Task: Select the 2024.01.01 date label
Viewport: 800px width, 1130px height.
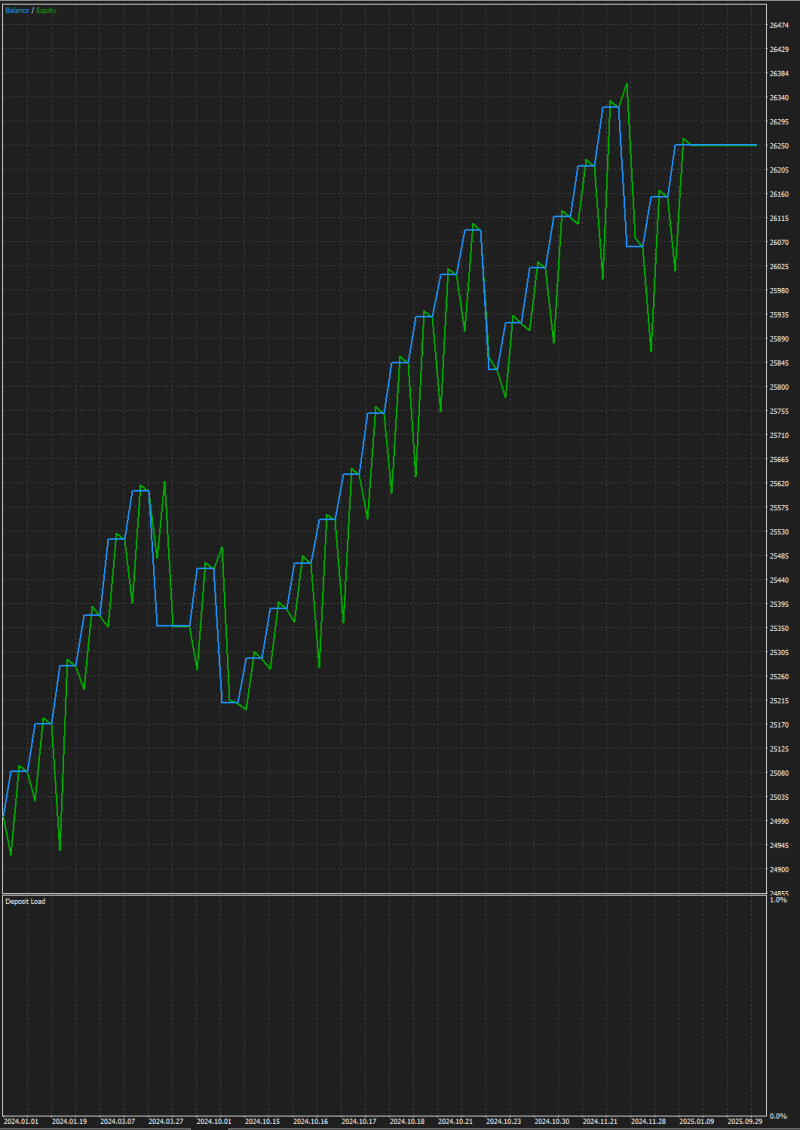Action: [21, 1121]
